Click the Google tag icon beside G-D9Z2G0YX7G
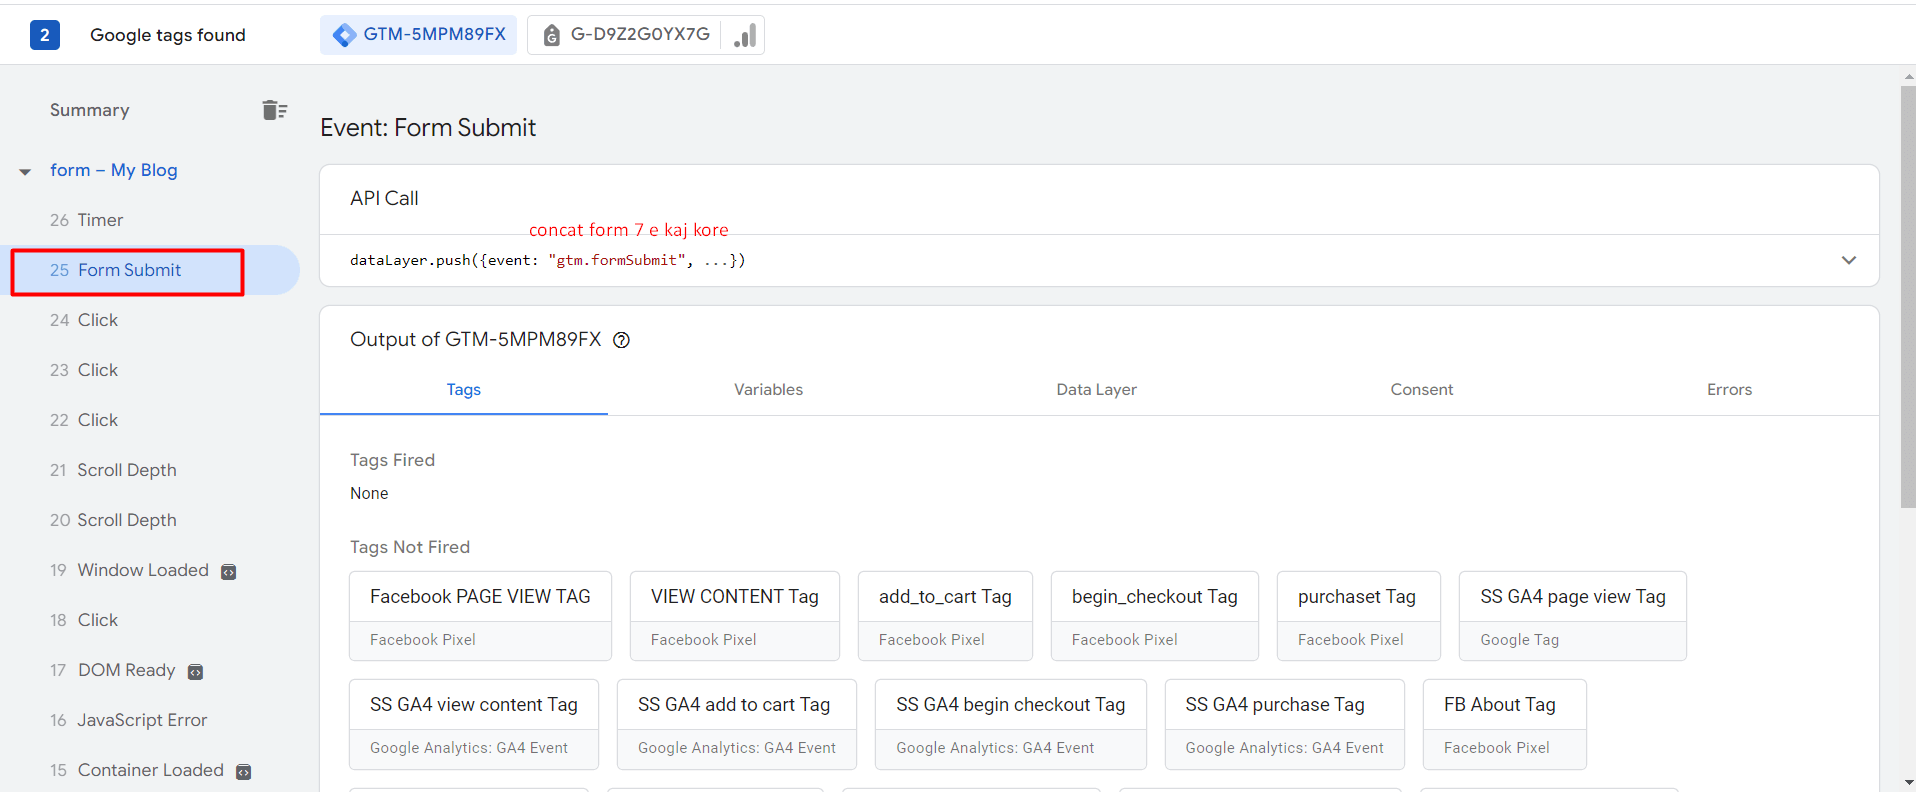This screenshot has width=1916, height=792. pyautogui.click(x=551, y=35)
